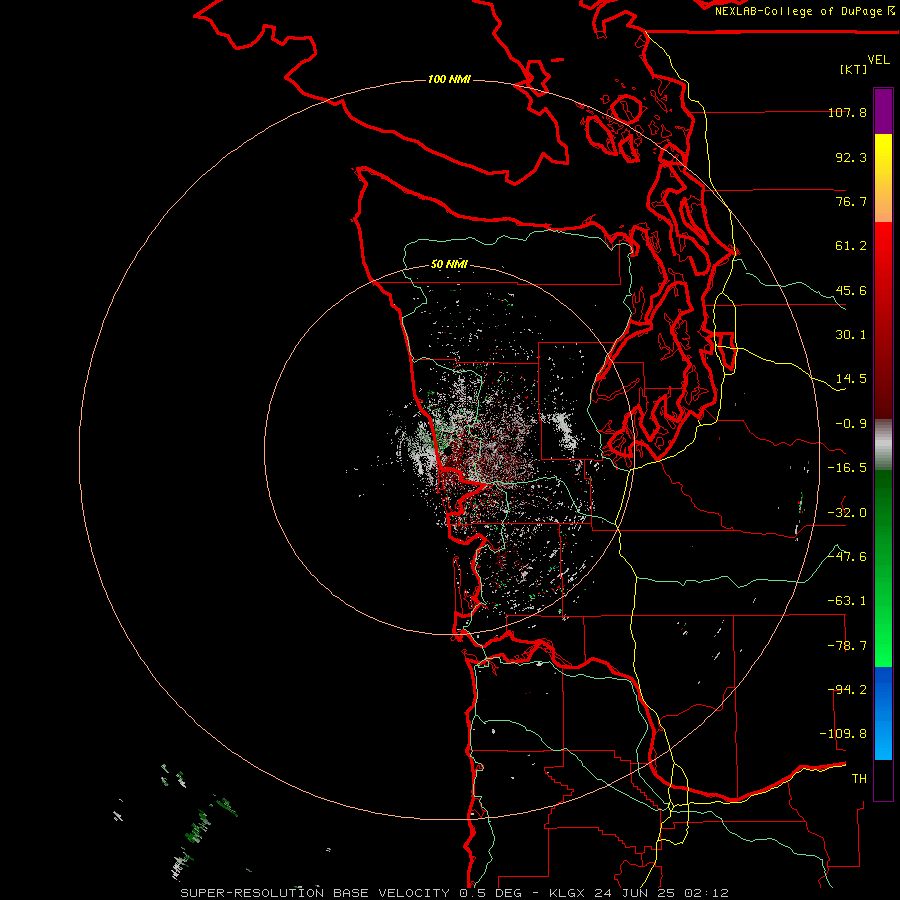Pick the blue segment of the velocity color bar

883,713
